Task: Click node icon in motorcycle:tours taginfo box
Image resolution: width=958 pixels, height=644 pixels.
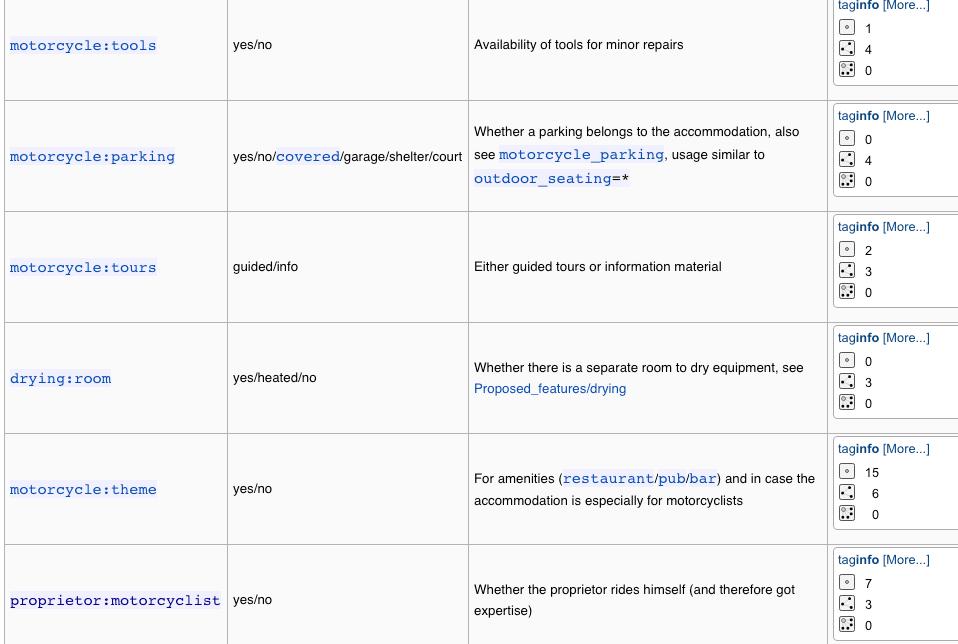Action: coord(847,250)
